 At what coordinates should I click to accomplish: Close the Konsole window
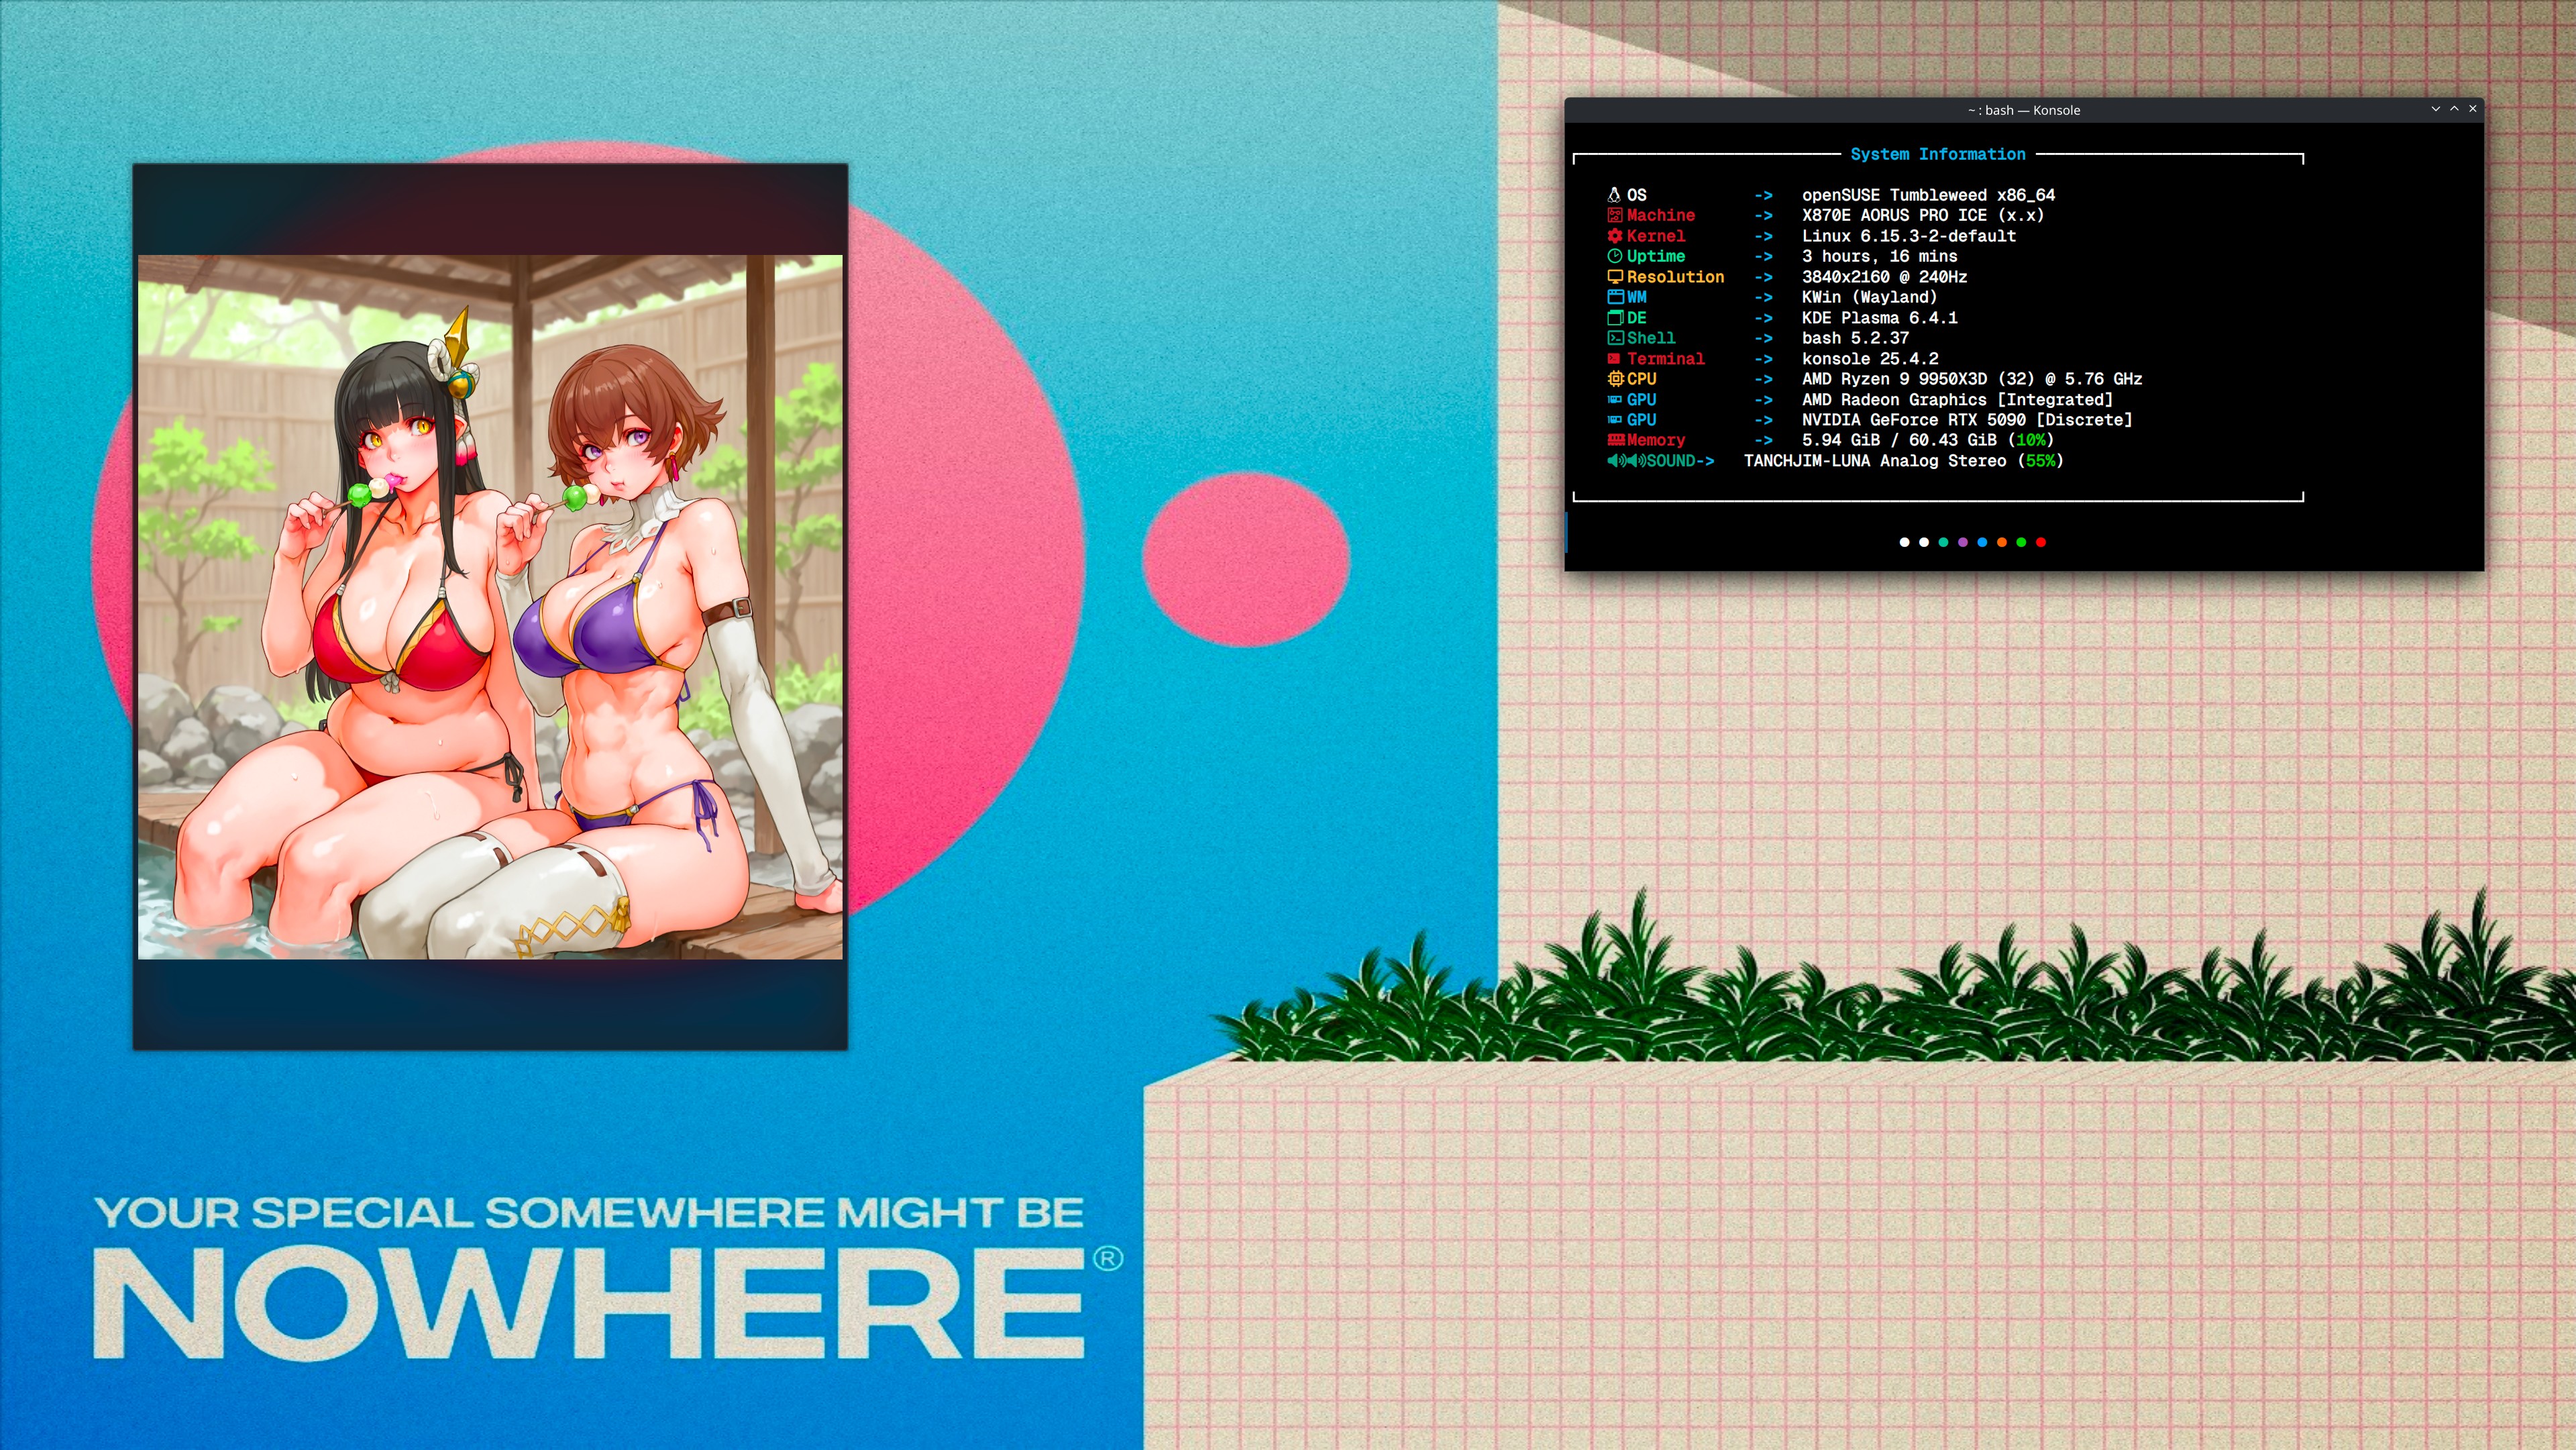[2473, 109]
